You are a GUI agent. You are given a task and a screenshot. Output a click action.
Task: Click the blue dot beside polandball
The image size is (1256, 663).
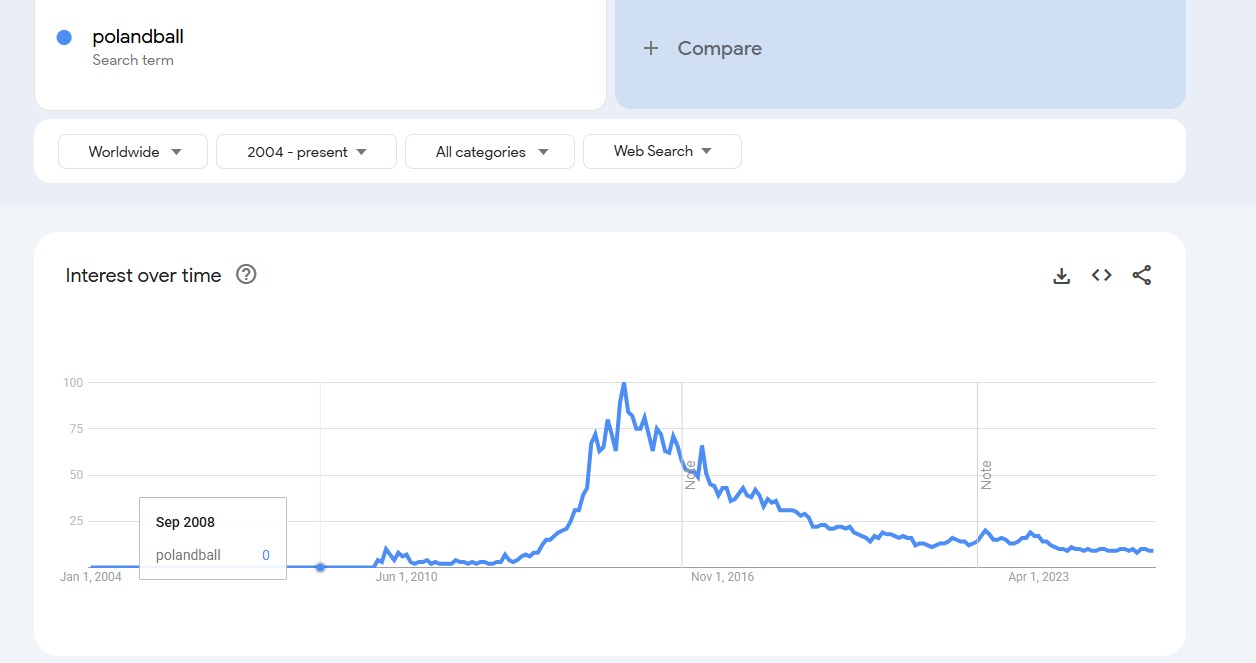pyautogui.click(x=64, y=37)
